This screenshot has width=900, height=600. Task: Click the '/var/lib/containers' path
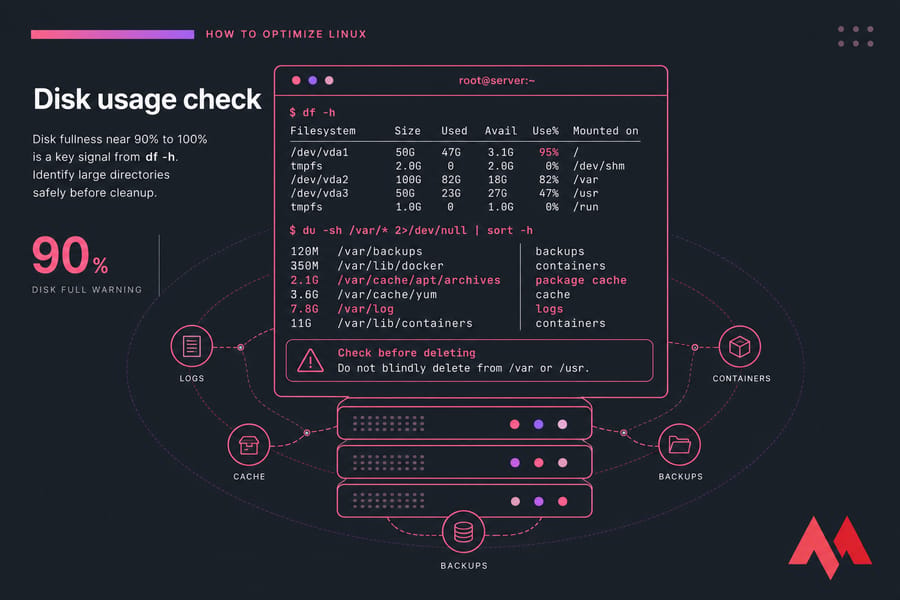[405, 323]
